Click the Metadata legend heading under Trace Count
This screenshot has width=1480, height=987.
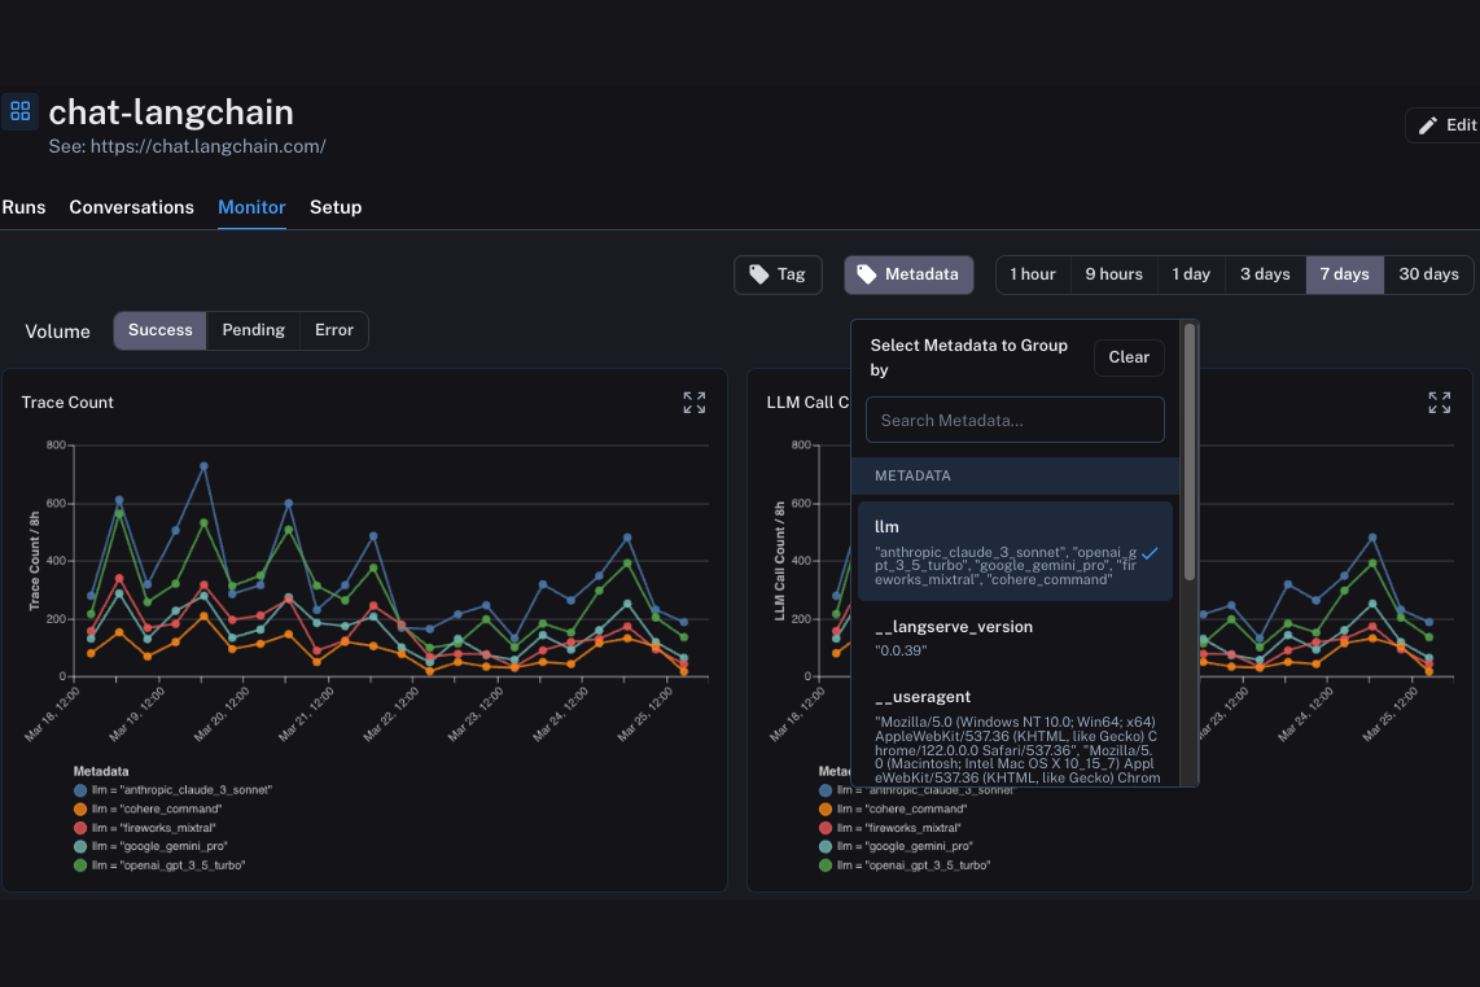coord(101,771)
